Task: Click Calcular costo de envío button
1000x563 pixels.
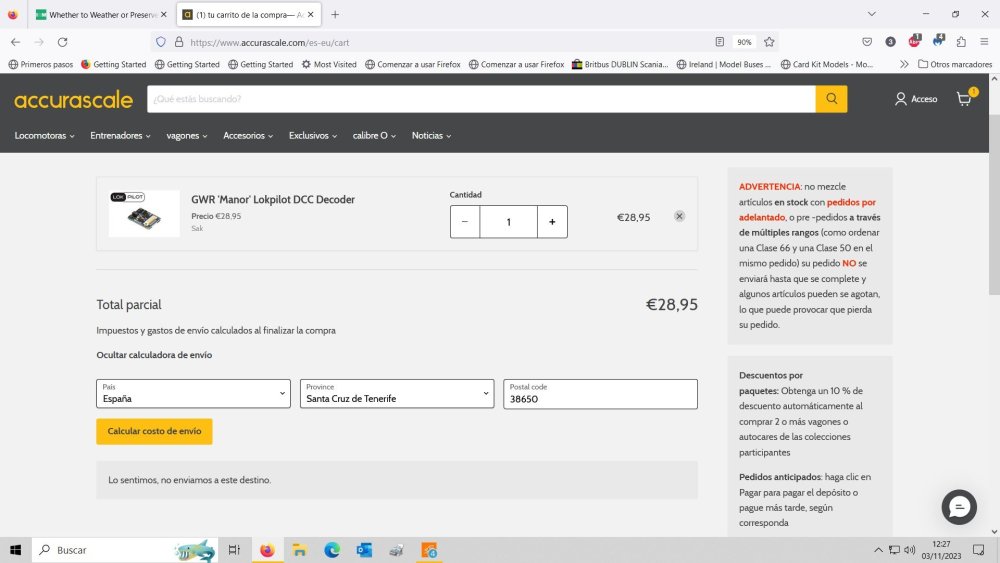Action: [x=154, y=431]
